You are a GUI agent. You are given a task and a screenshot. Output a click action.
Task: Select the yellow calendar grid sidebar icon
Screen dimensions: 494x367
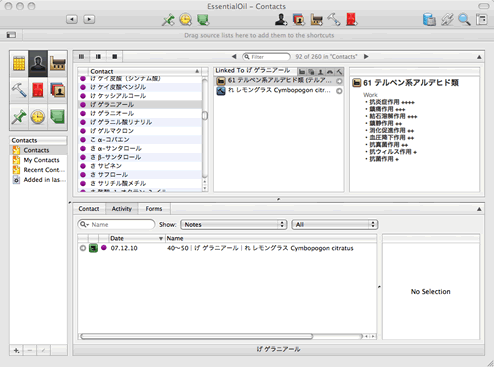tap(19, 63)
